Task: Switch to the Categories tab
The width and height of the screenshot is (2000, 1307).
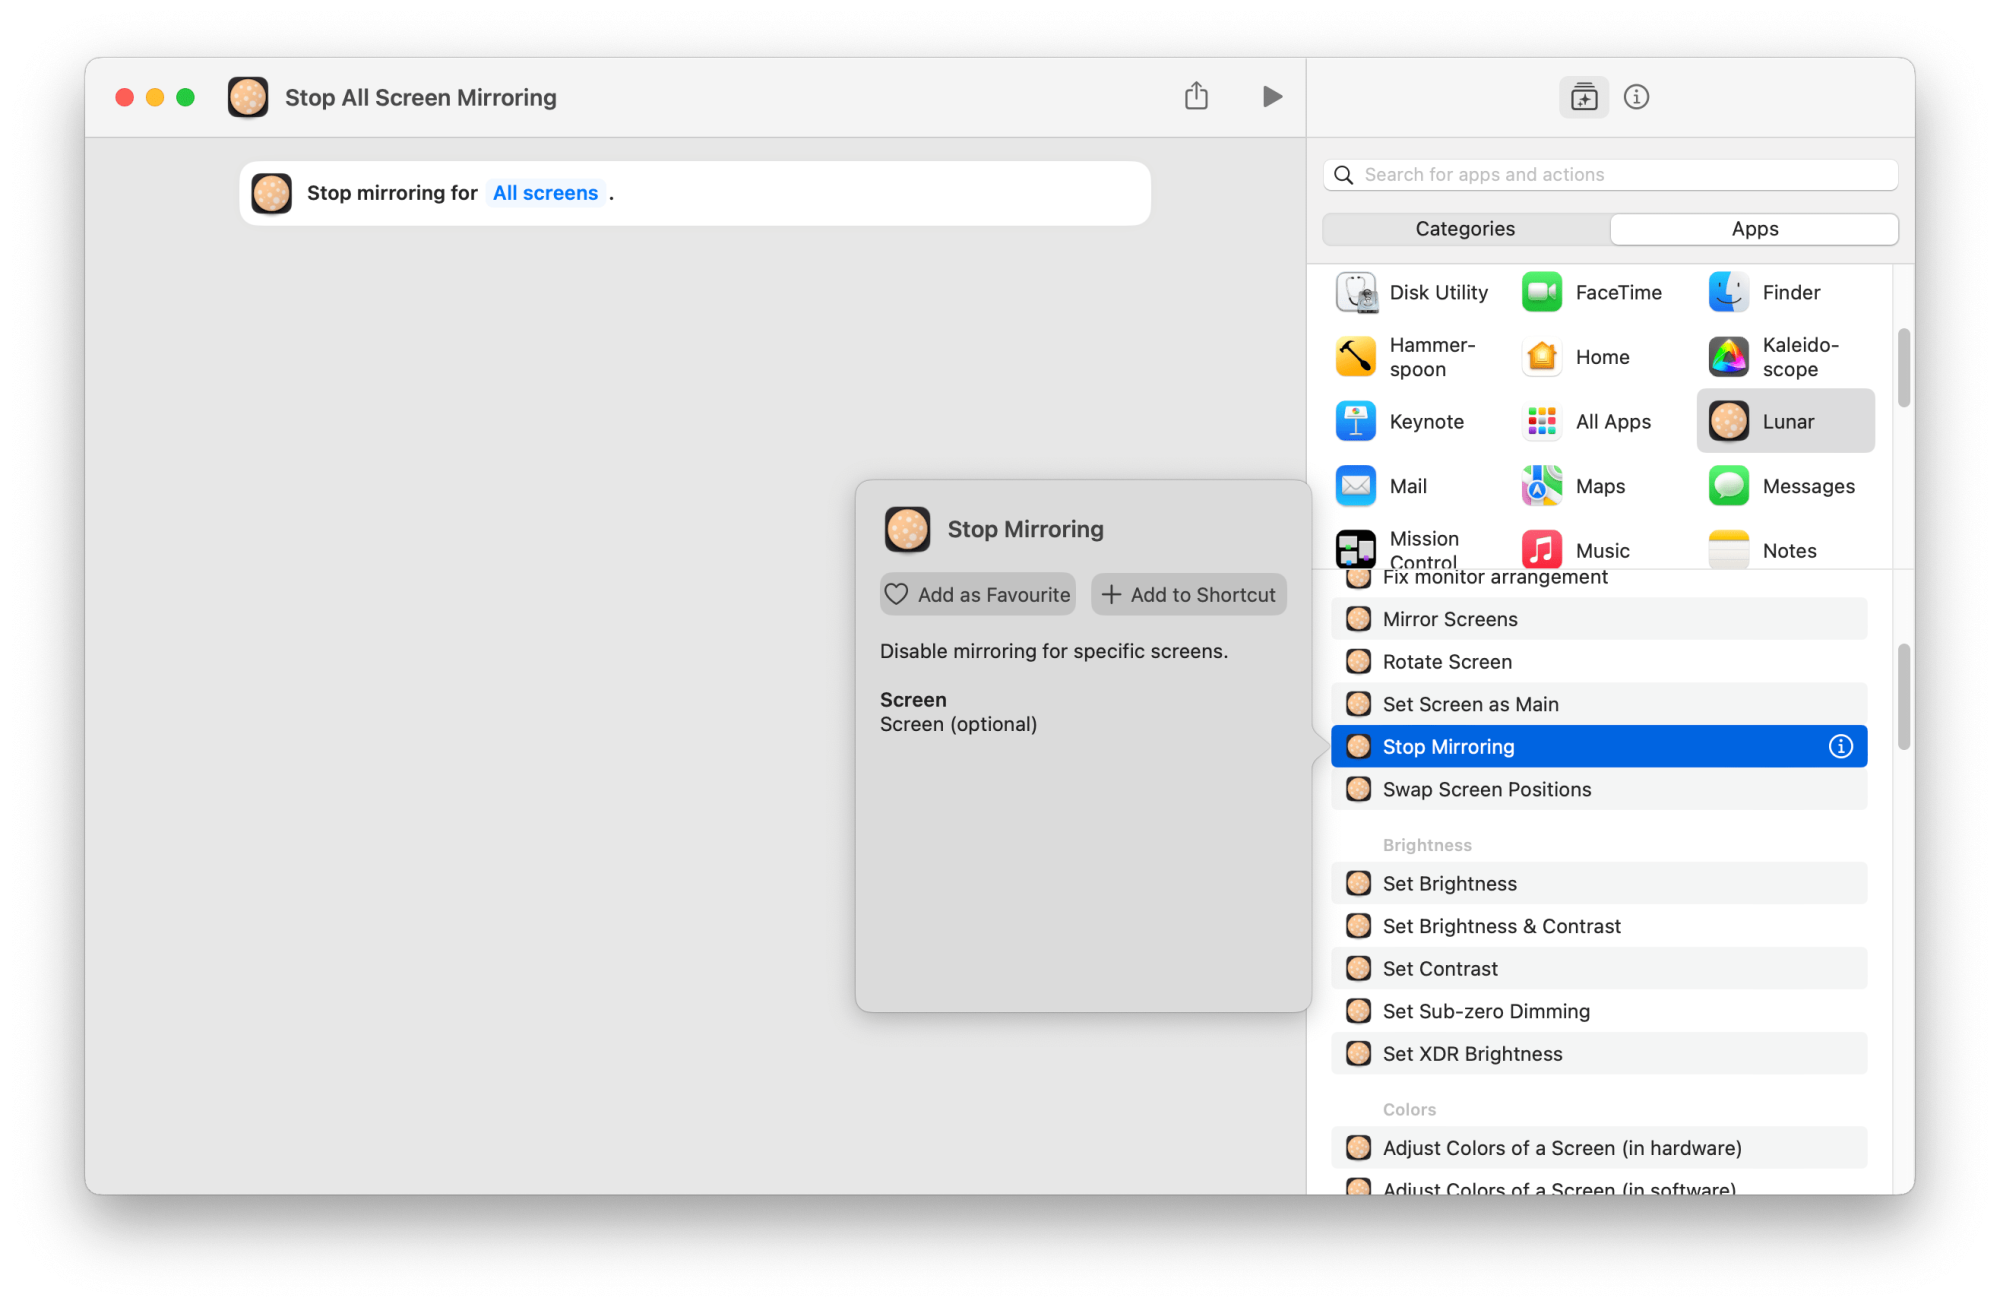Action: click(x=1465, y=229)
